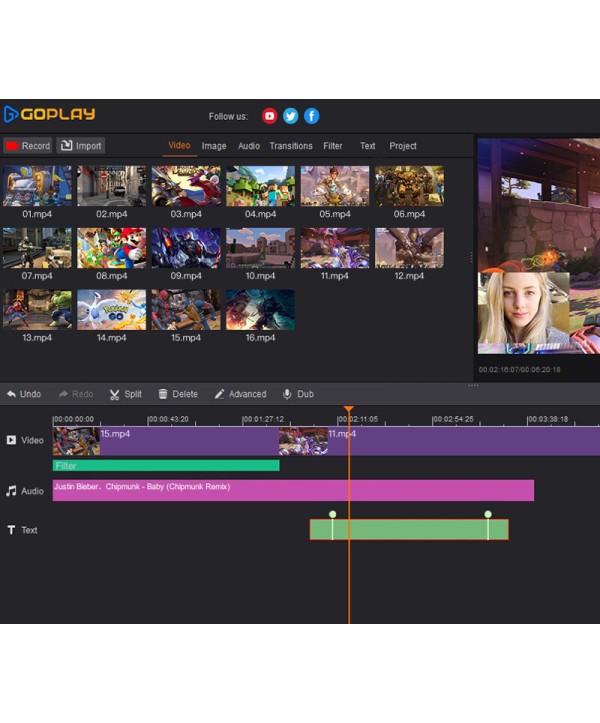Open the GoPlay YouTube channel icon
600x723 pixels.
tap(269, 116)
